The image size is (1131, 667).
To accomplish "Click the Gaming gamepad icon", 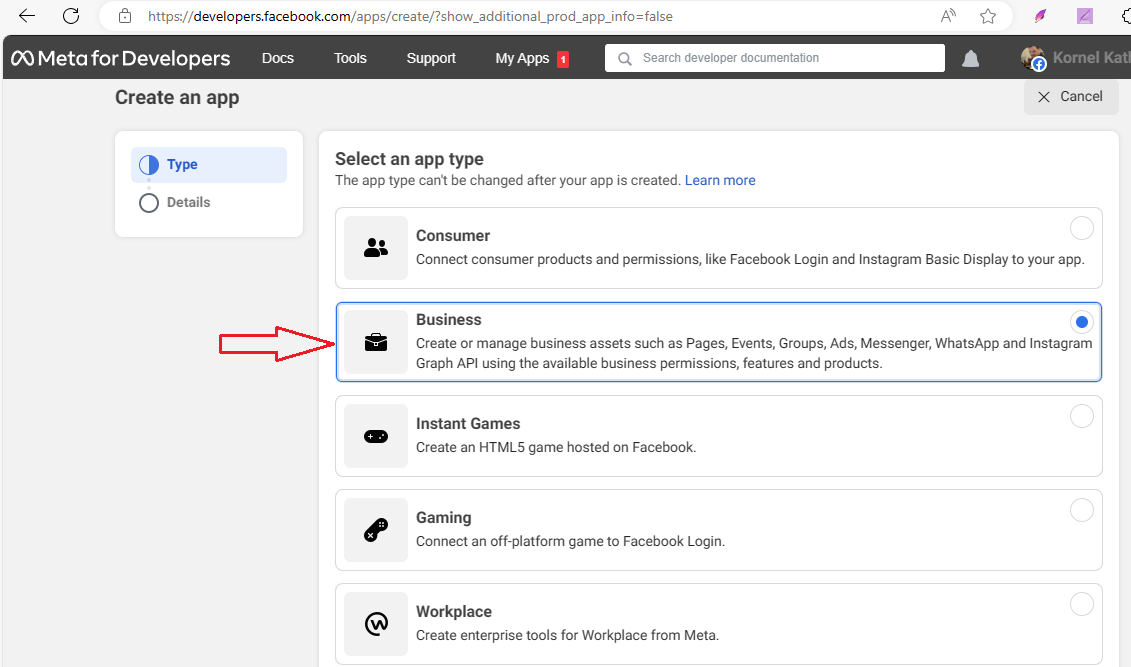I will pos(376,530).
